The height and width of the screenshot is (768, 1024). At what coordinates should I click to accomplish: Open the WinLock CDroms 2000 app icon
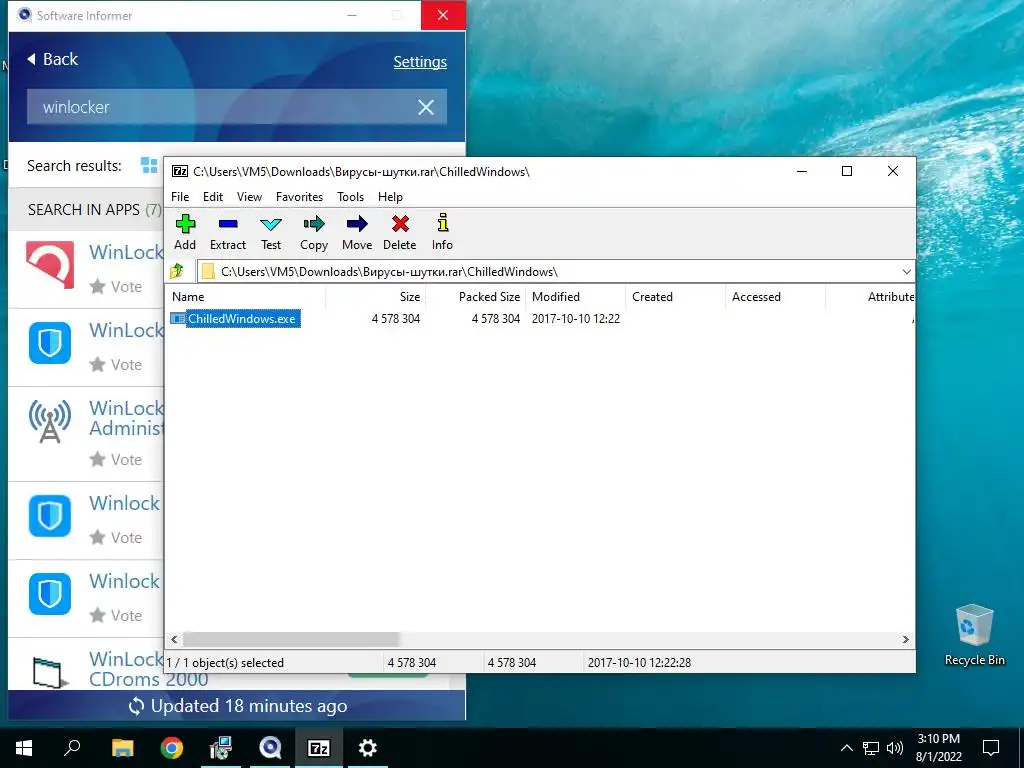pyautogui.click(x=50, y=673)
